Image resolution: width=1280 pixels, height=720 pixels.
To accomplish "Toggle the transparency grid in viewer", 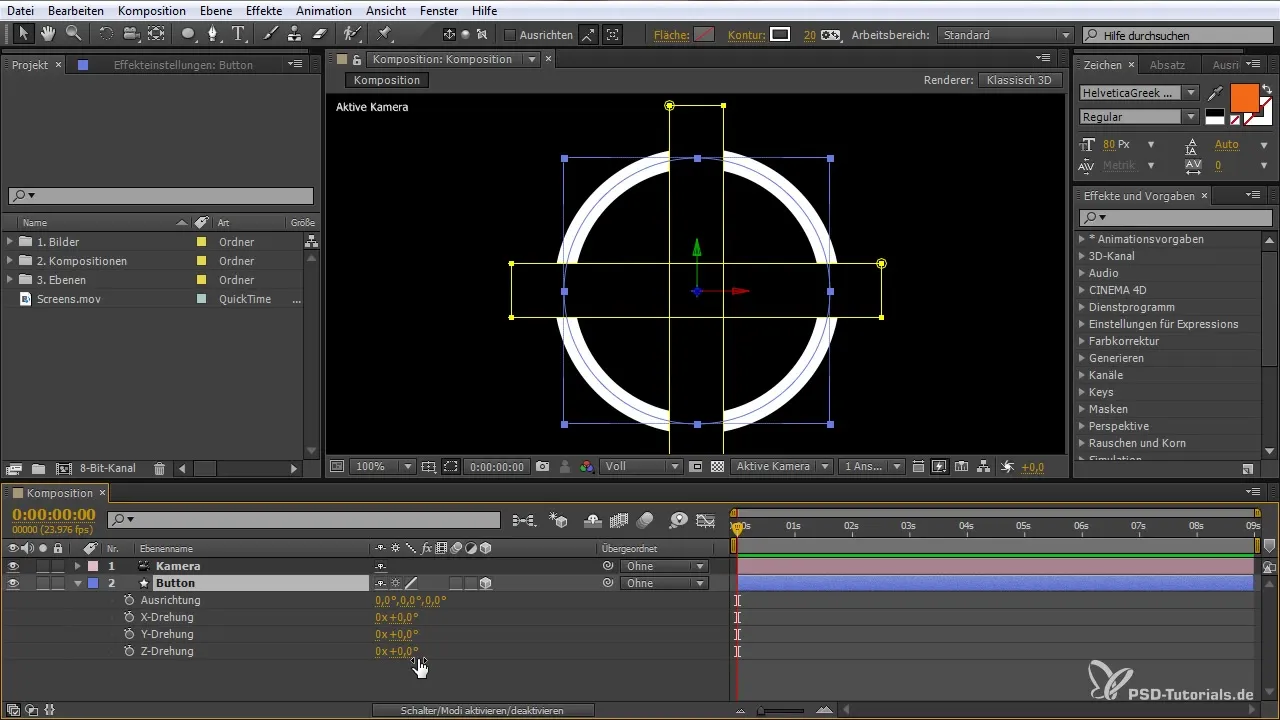I will 717,467.
